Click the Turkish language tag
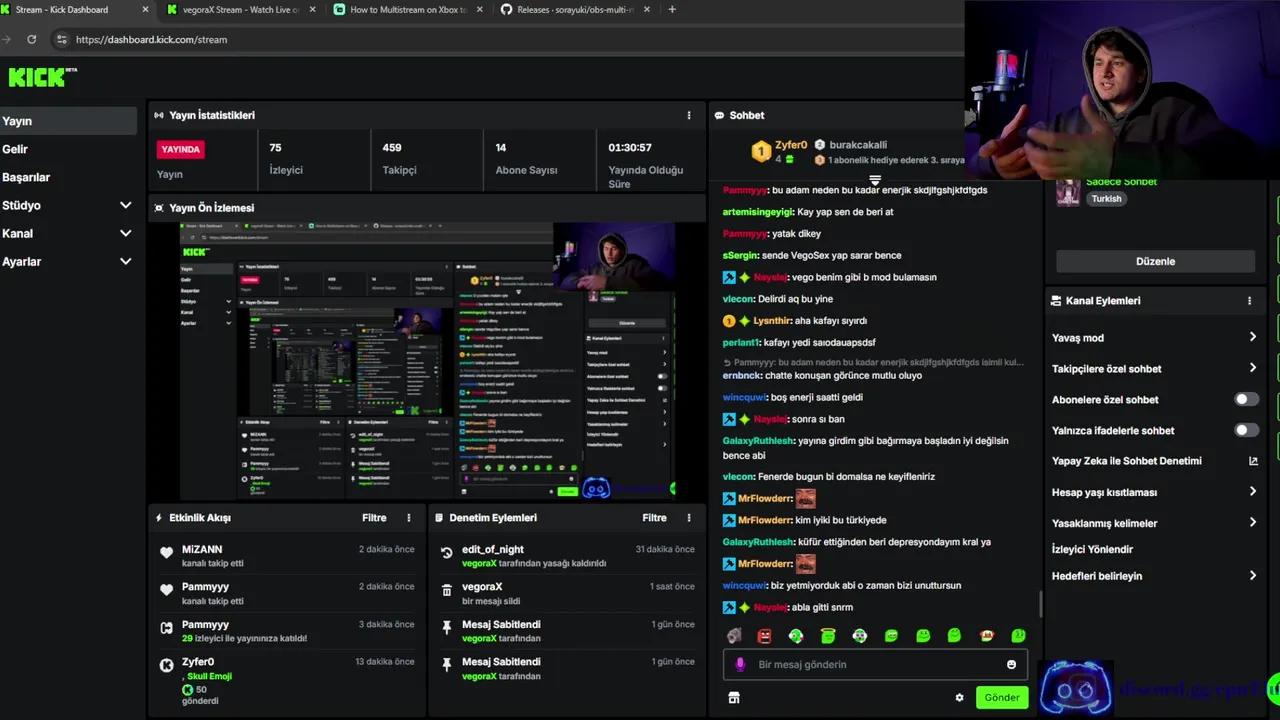The image size is (1280, 720). pos(1106,198)
